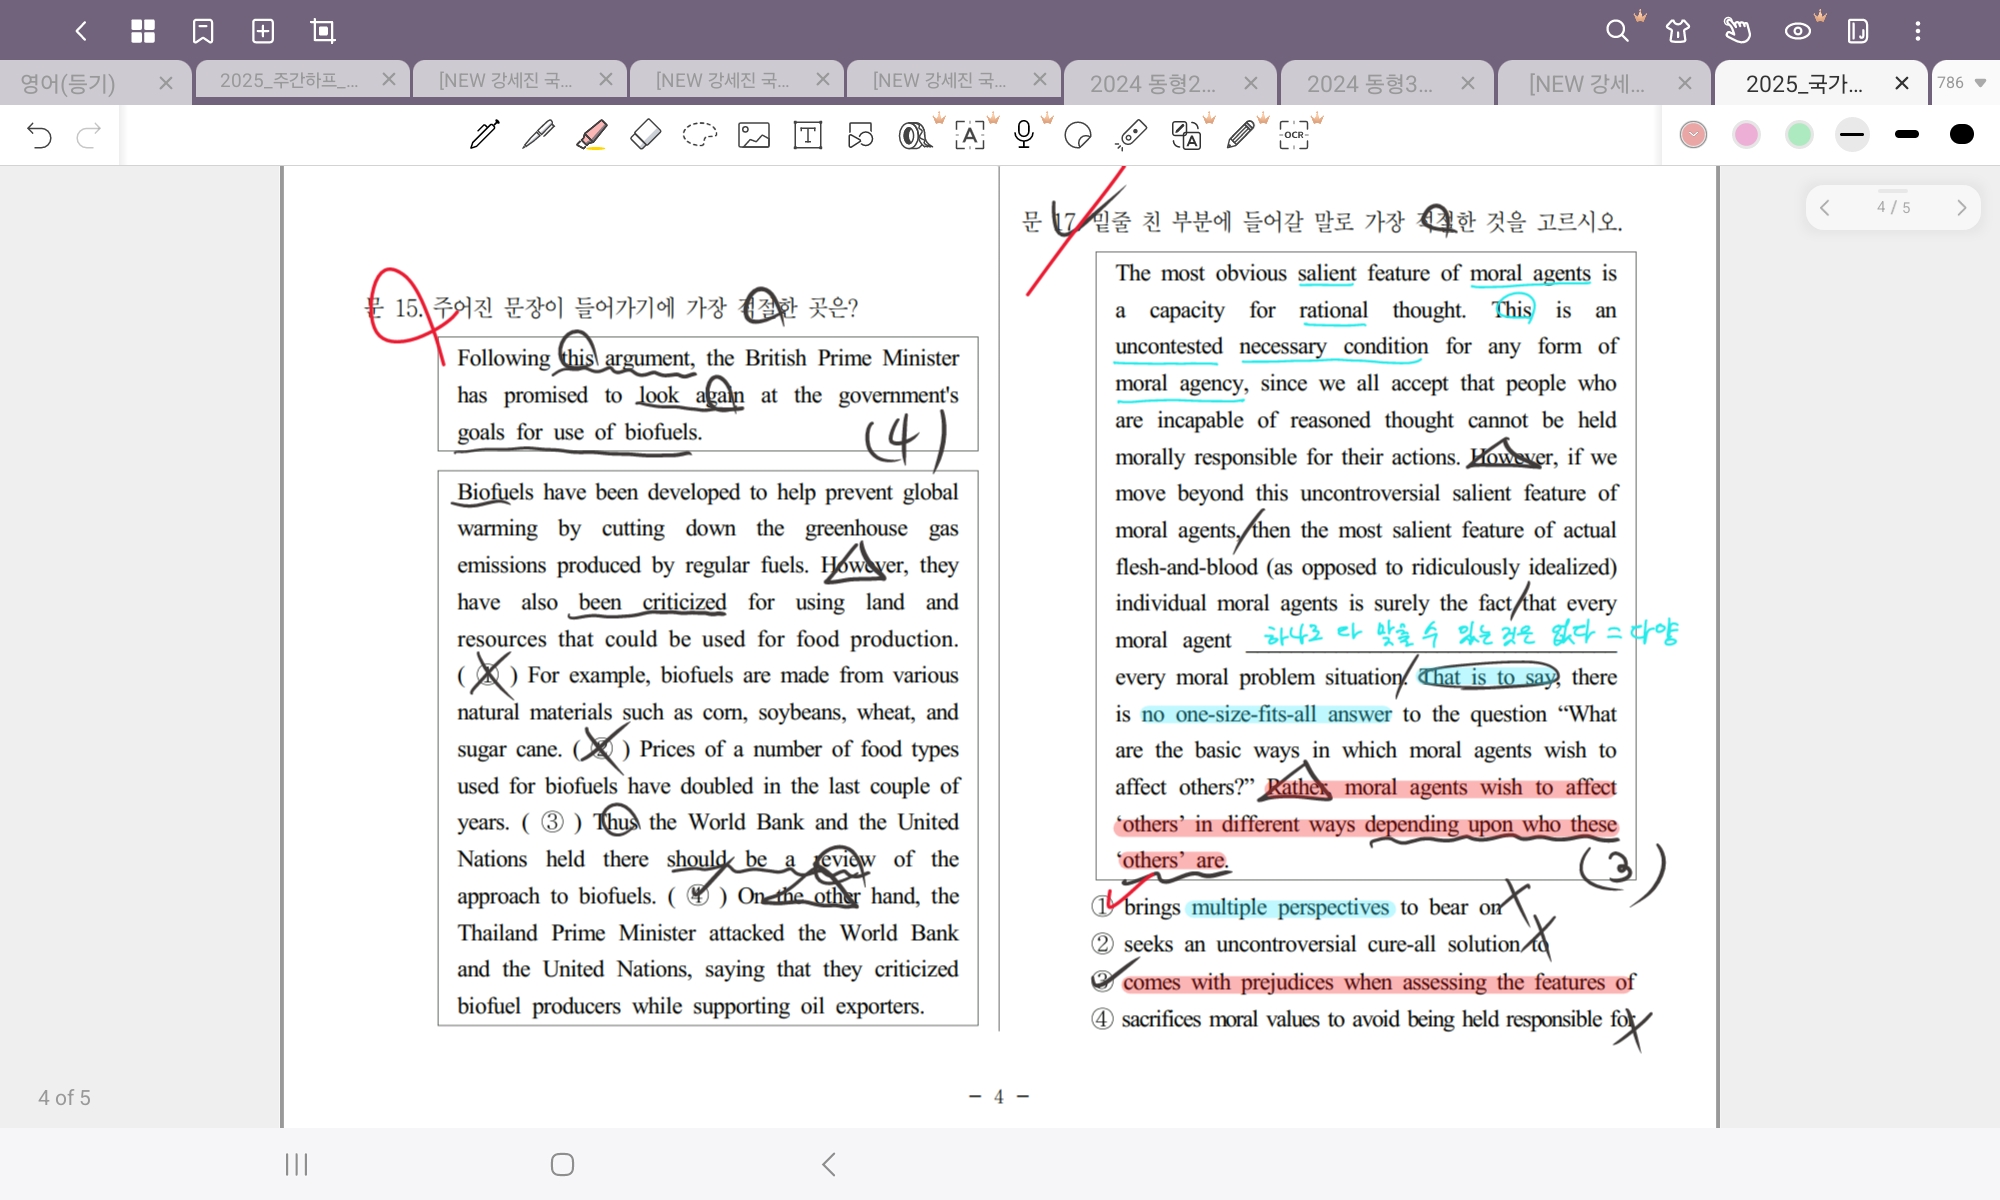Viewport: 2000px width, 1200px height.
Task: Close the 2024 동형3 tab
Action: pyautogui.click(x=1468, y=83)
